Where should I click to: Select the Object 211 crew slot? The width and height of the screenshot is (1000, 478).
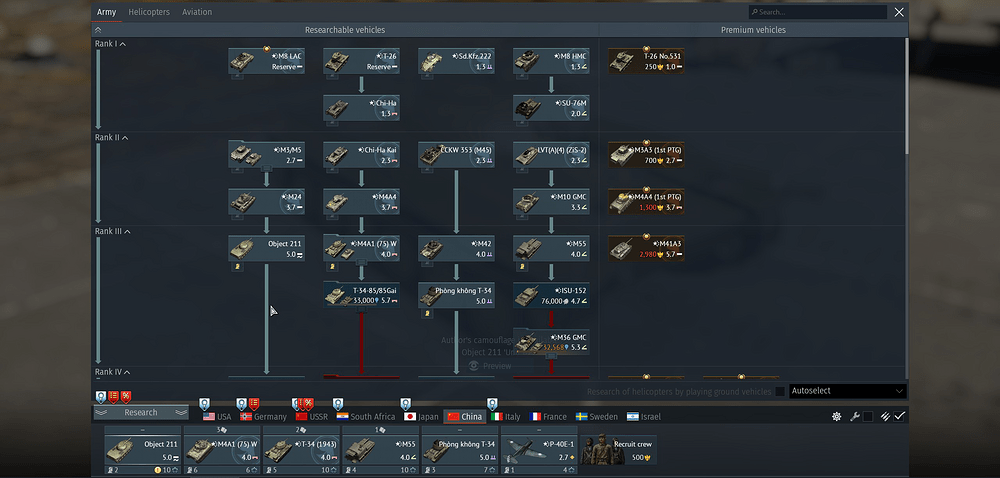(142, 451)
